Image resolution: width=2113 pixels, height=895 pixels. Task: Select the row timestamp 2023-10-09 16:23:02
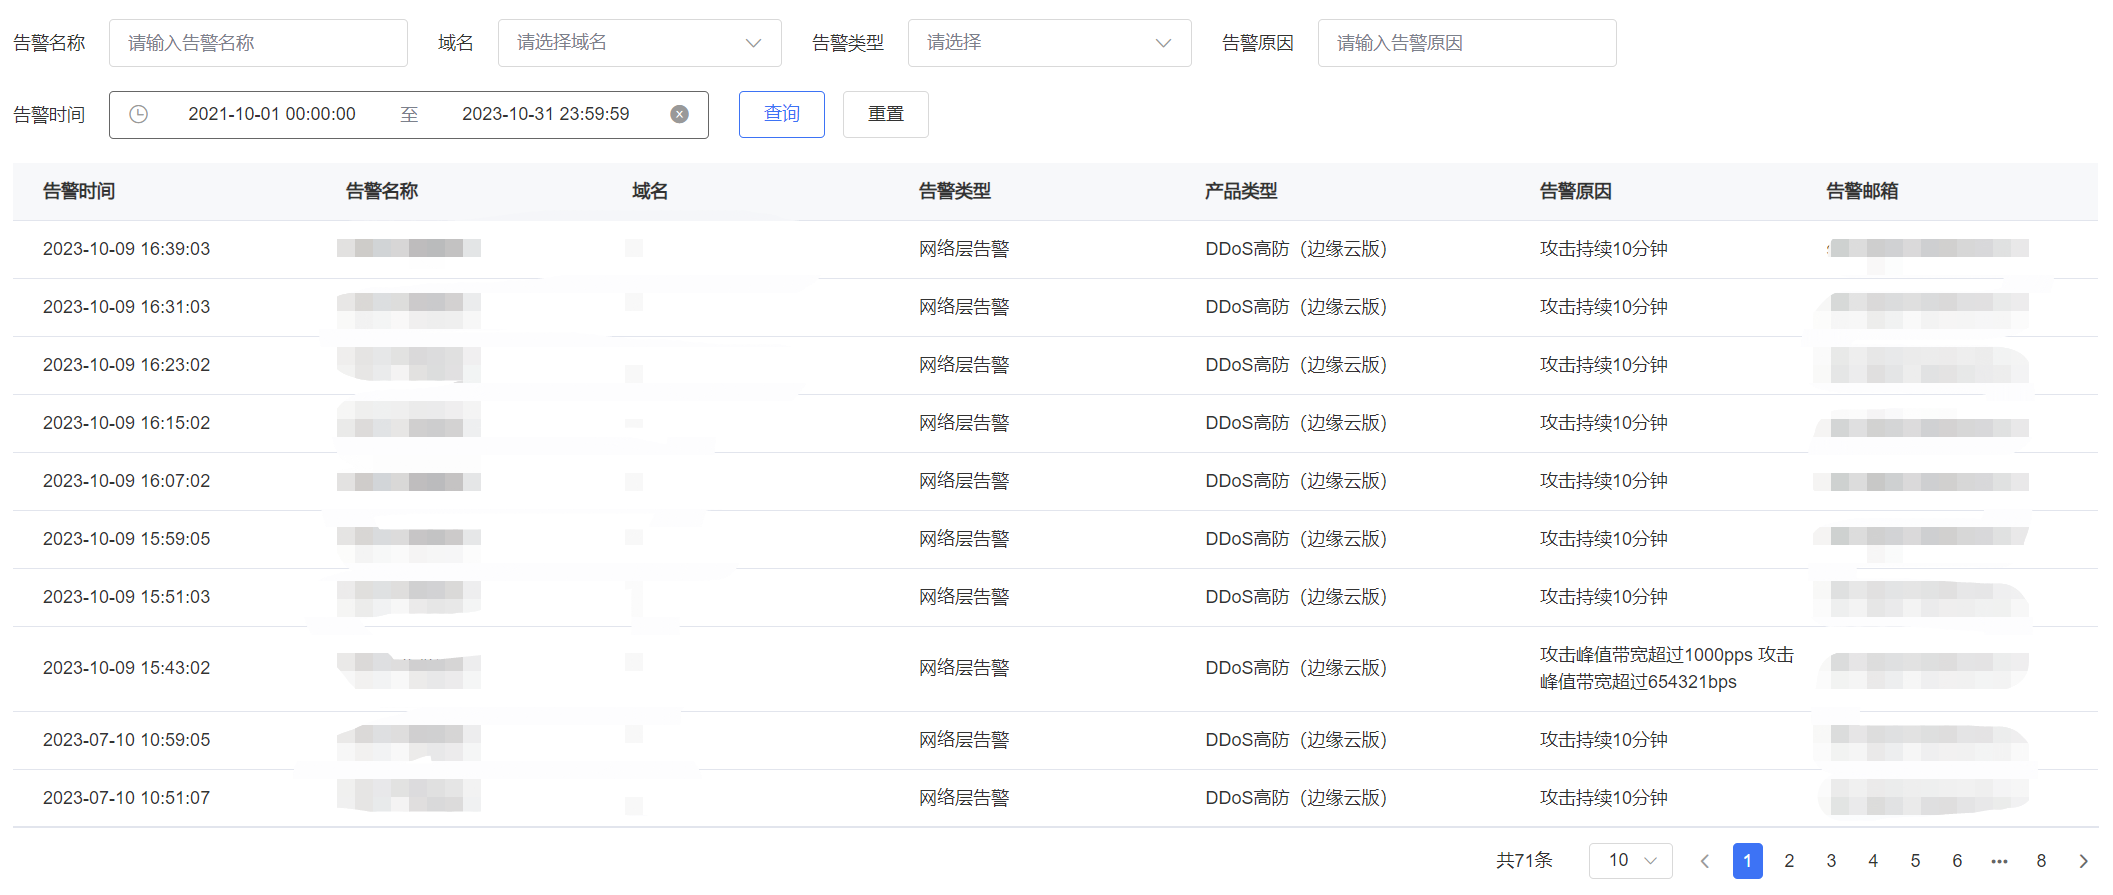tap(127, 365)
